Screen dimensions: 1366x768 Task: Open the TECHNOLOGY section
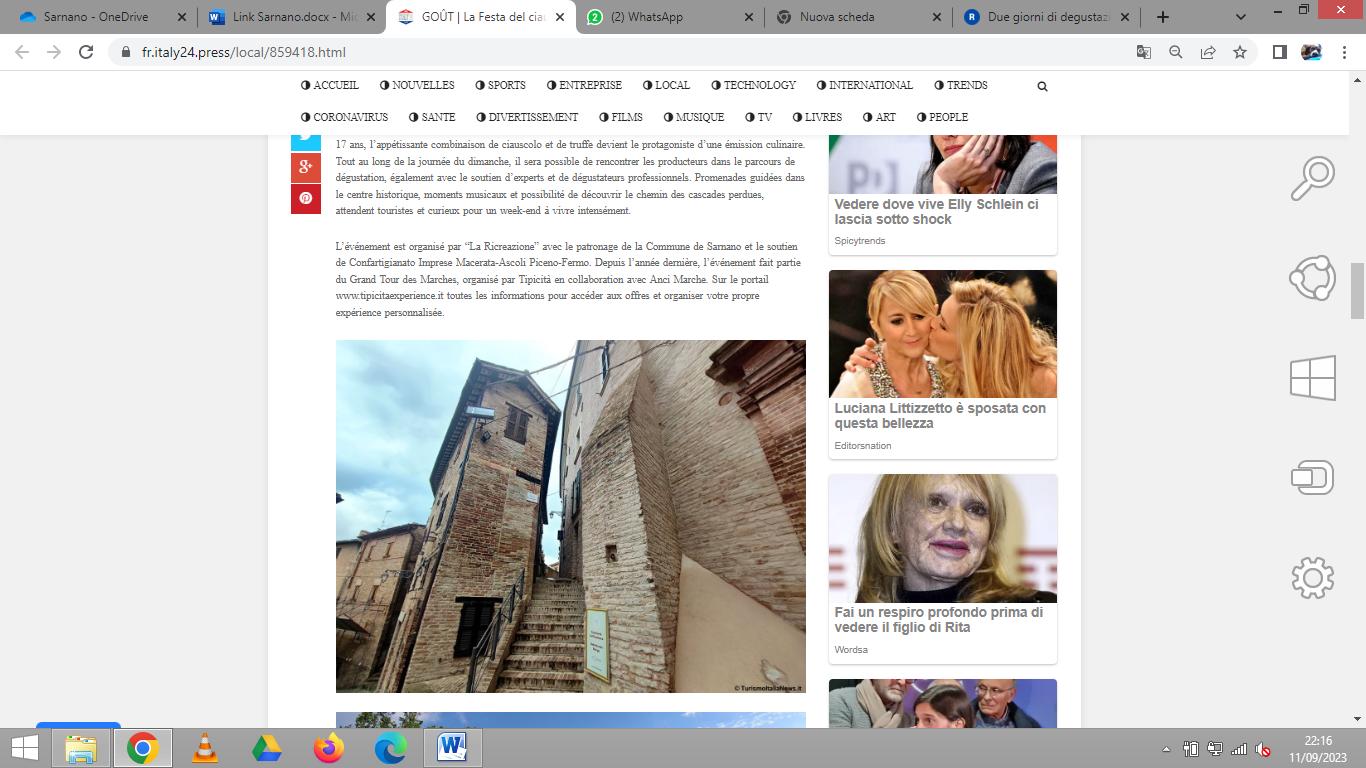pos(753,85)
